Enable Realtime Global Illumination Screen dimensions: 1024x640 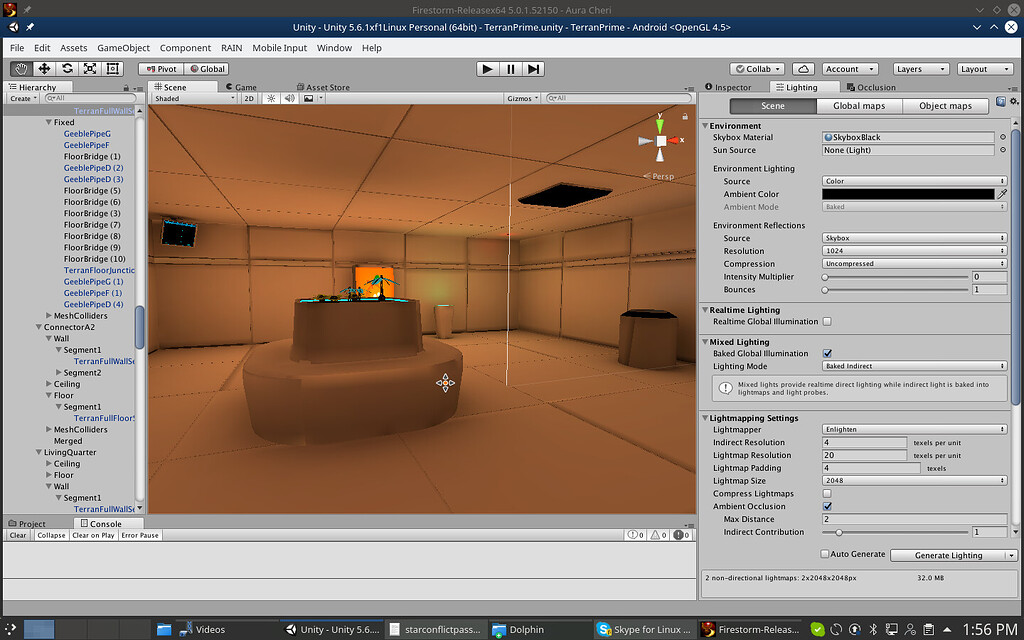click(827, 321)
